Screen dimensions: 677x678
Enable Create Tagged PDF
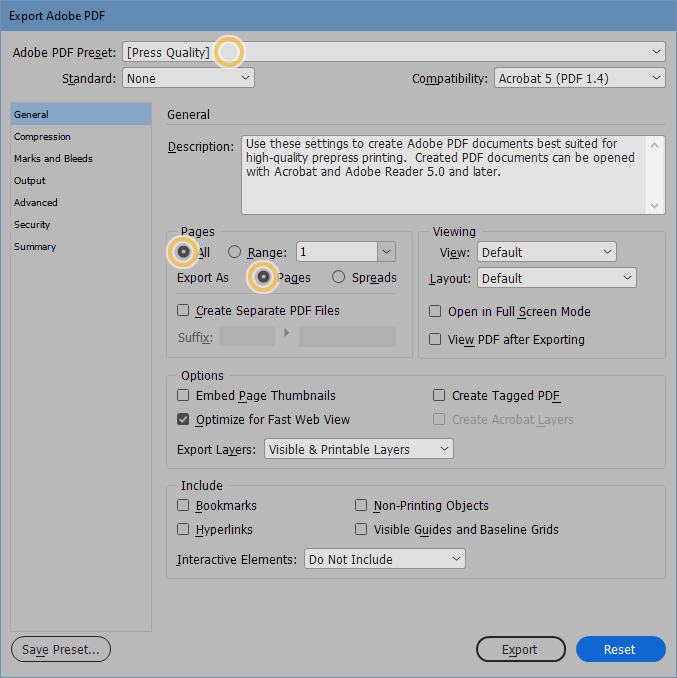[439, 395]
